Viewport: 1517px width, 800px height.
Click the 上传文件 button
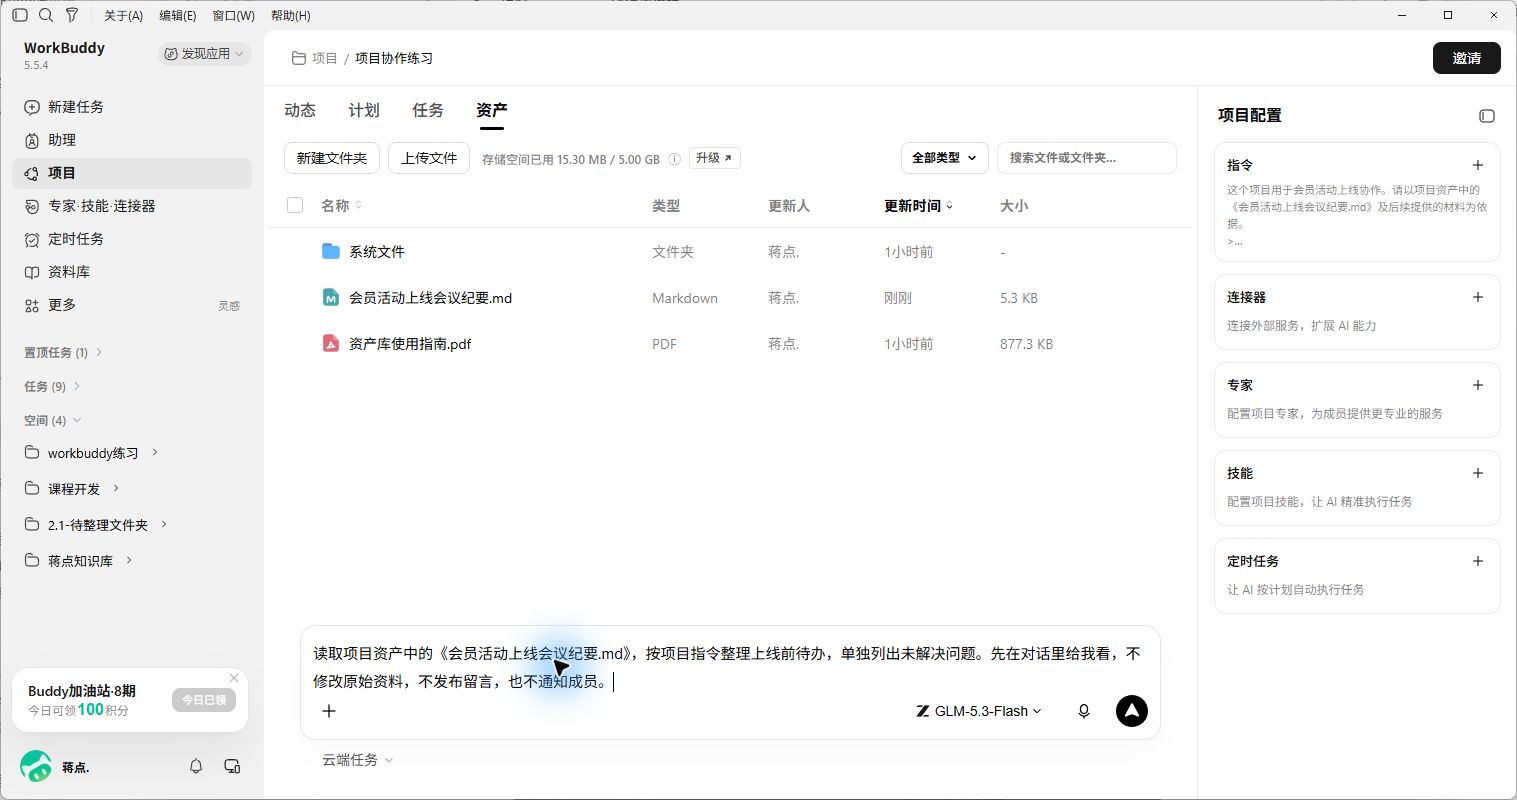(429, 158)
